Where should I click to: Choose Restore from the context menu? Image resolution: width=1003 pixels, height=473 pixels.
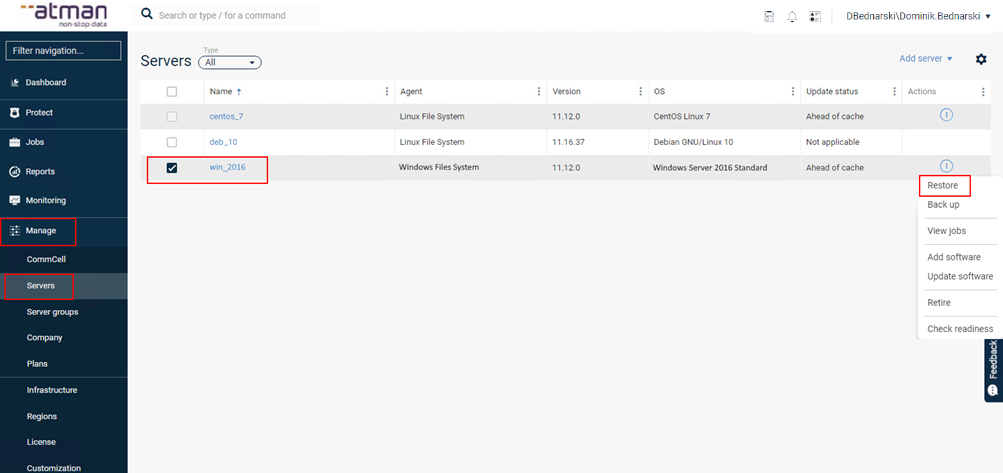click(942, 186)
